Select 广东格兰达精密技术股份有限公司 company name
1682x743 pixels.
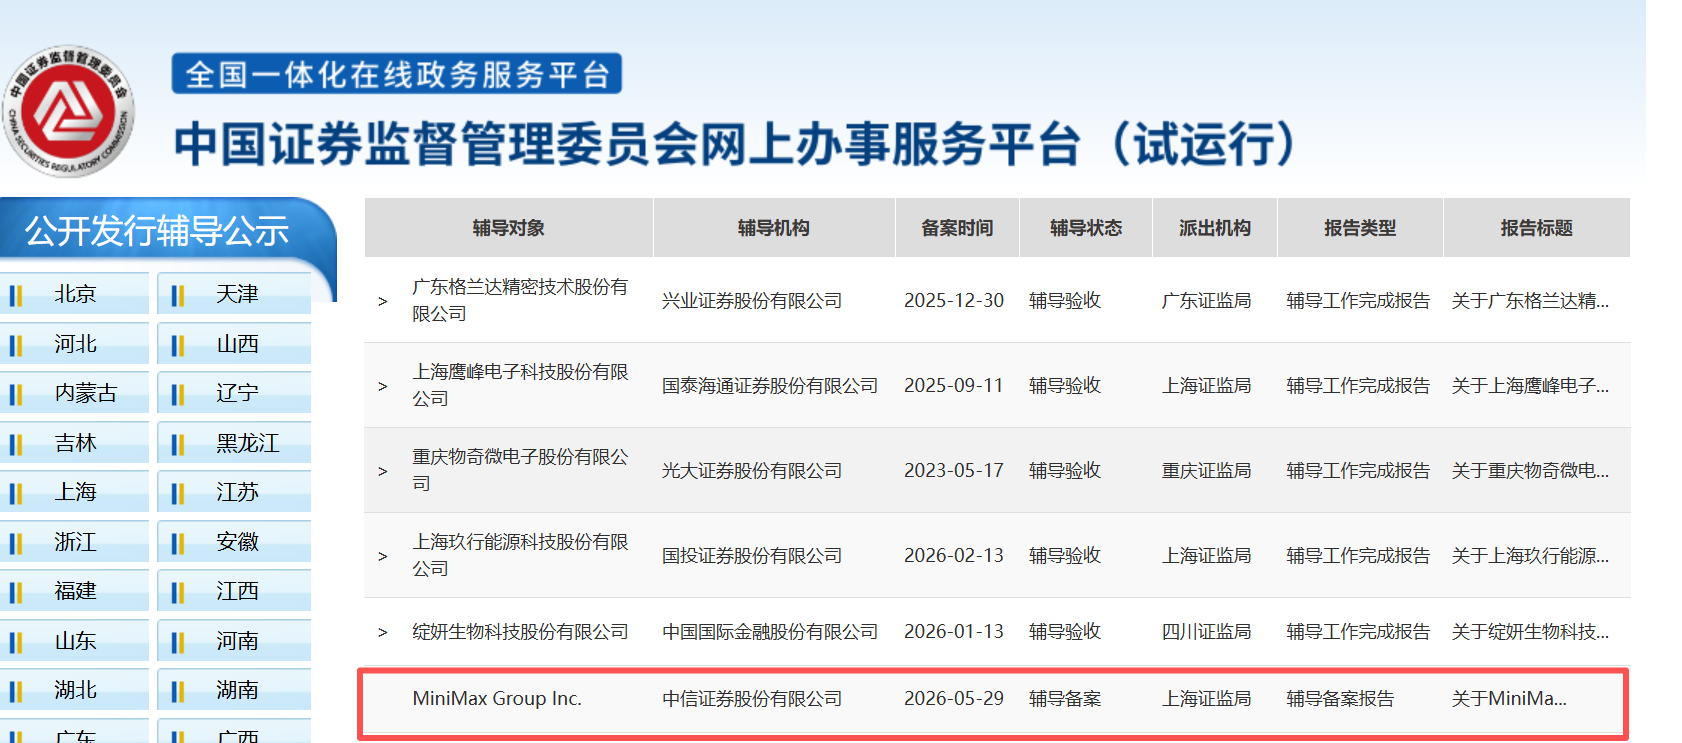(x=520, y=300)
